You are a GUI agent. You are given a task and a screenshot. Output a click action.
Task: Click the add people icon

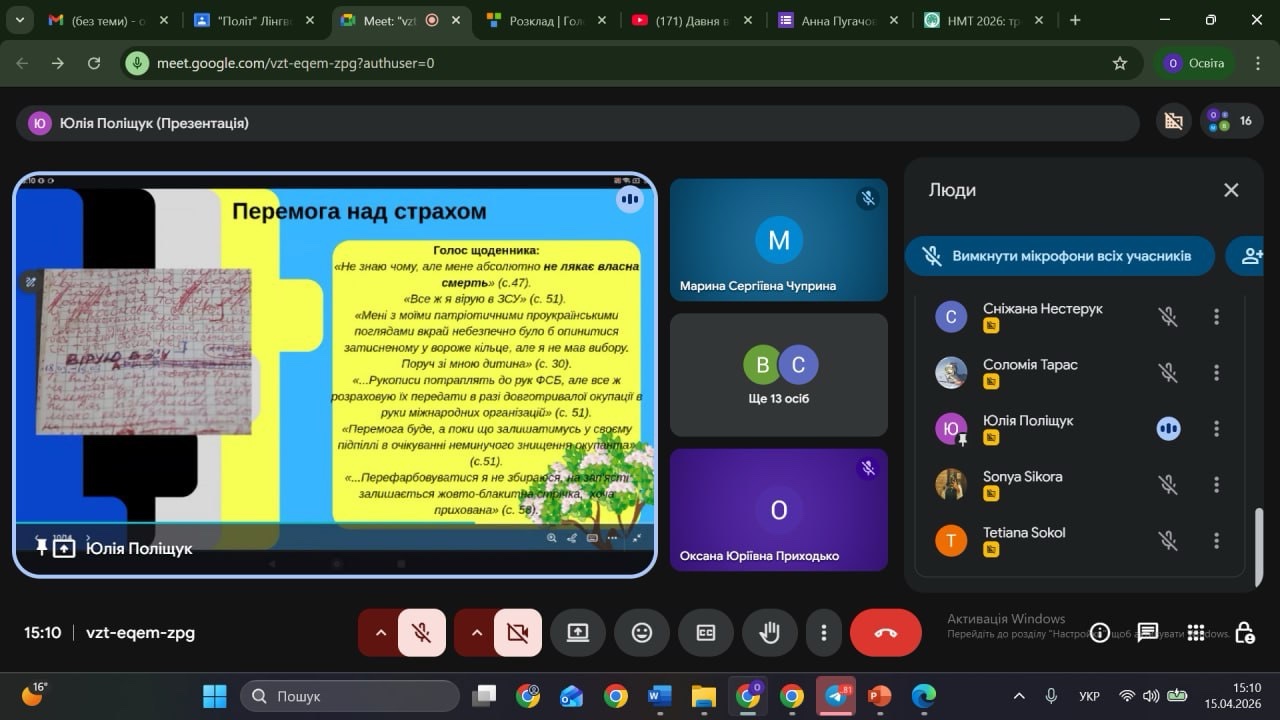coord(1251,256)
